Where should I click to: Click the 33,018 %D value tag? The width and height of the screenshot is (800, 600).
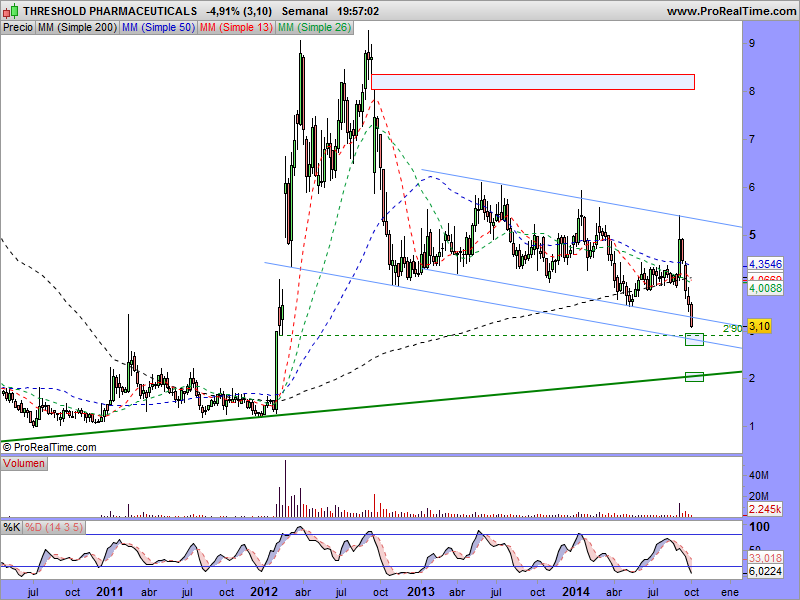(x=765, y=558)
